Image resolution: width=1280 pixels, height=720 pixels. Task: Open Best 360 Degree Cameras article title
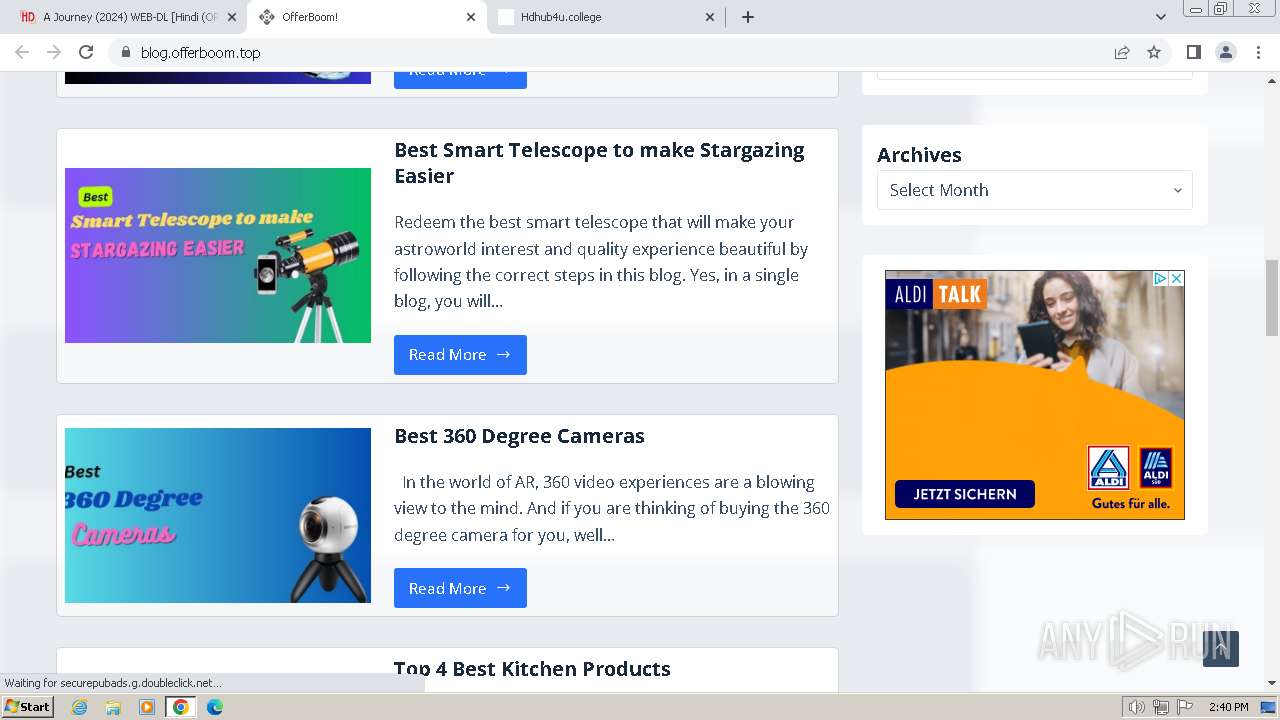click(x=519, y=436)
